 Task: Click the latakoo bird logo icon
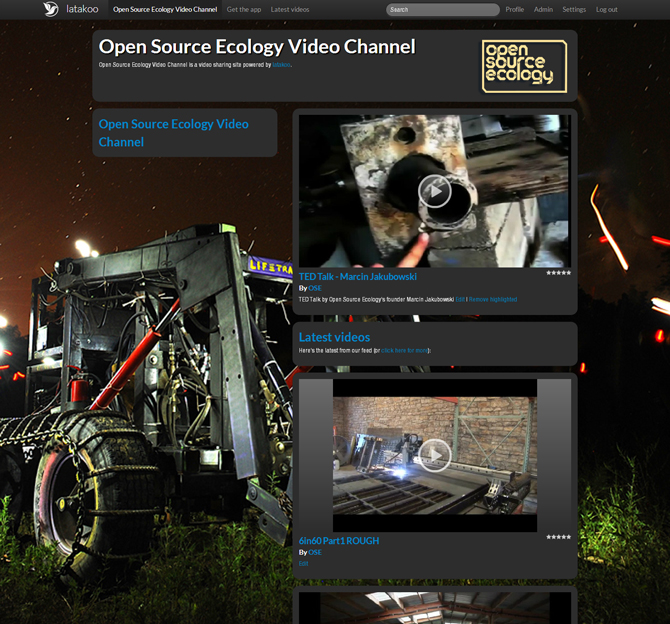pyautogui.click(x=51, y=9)
